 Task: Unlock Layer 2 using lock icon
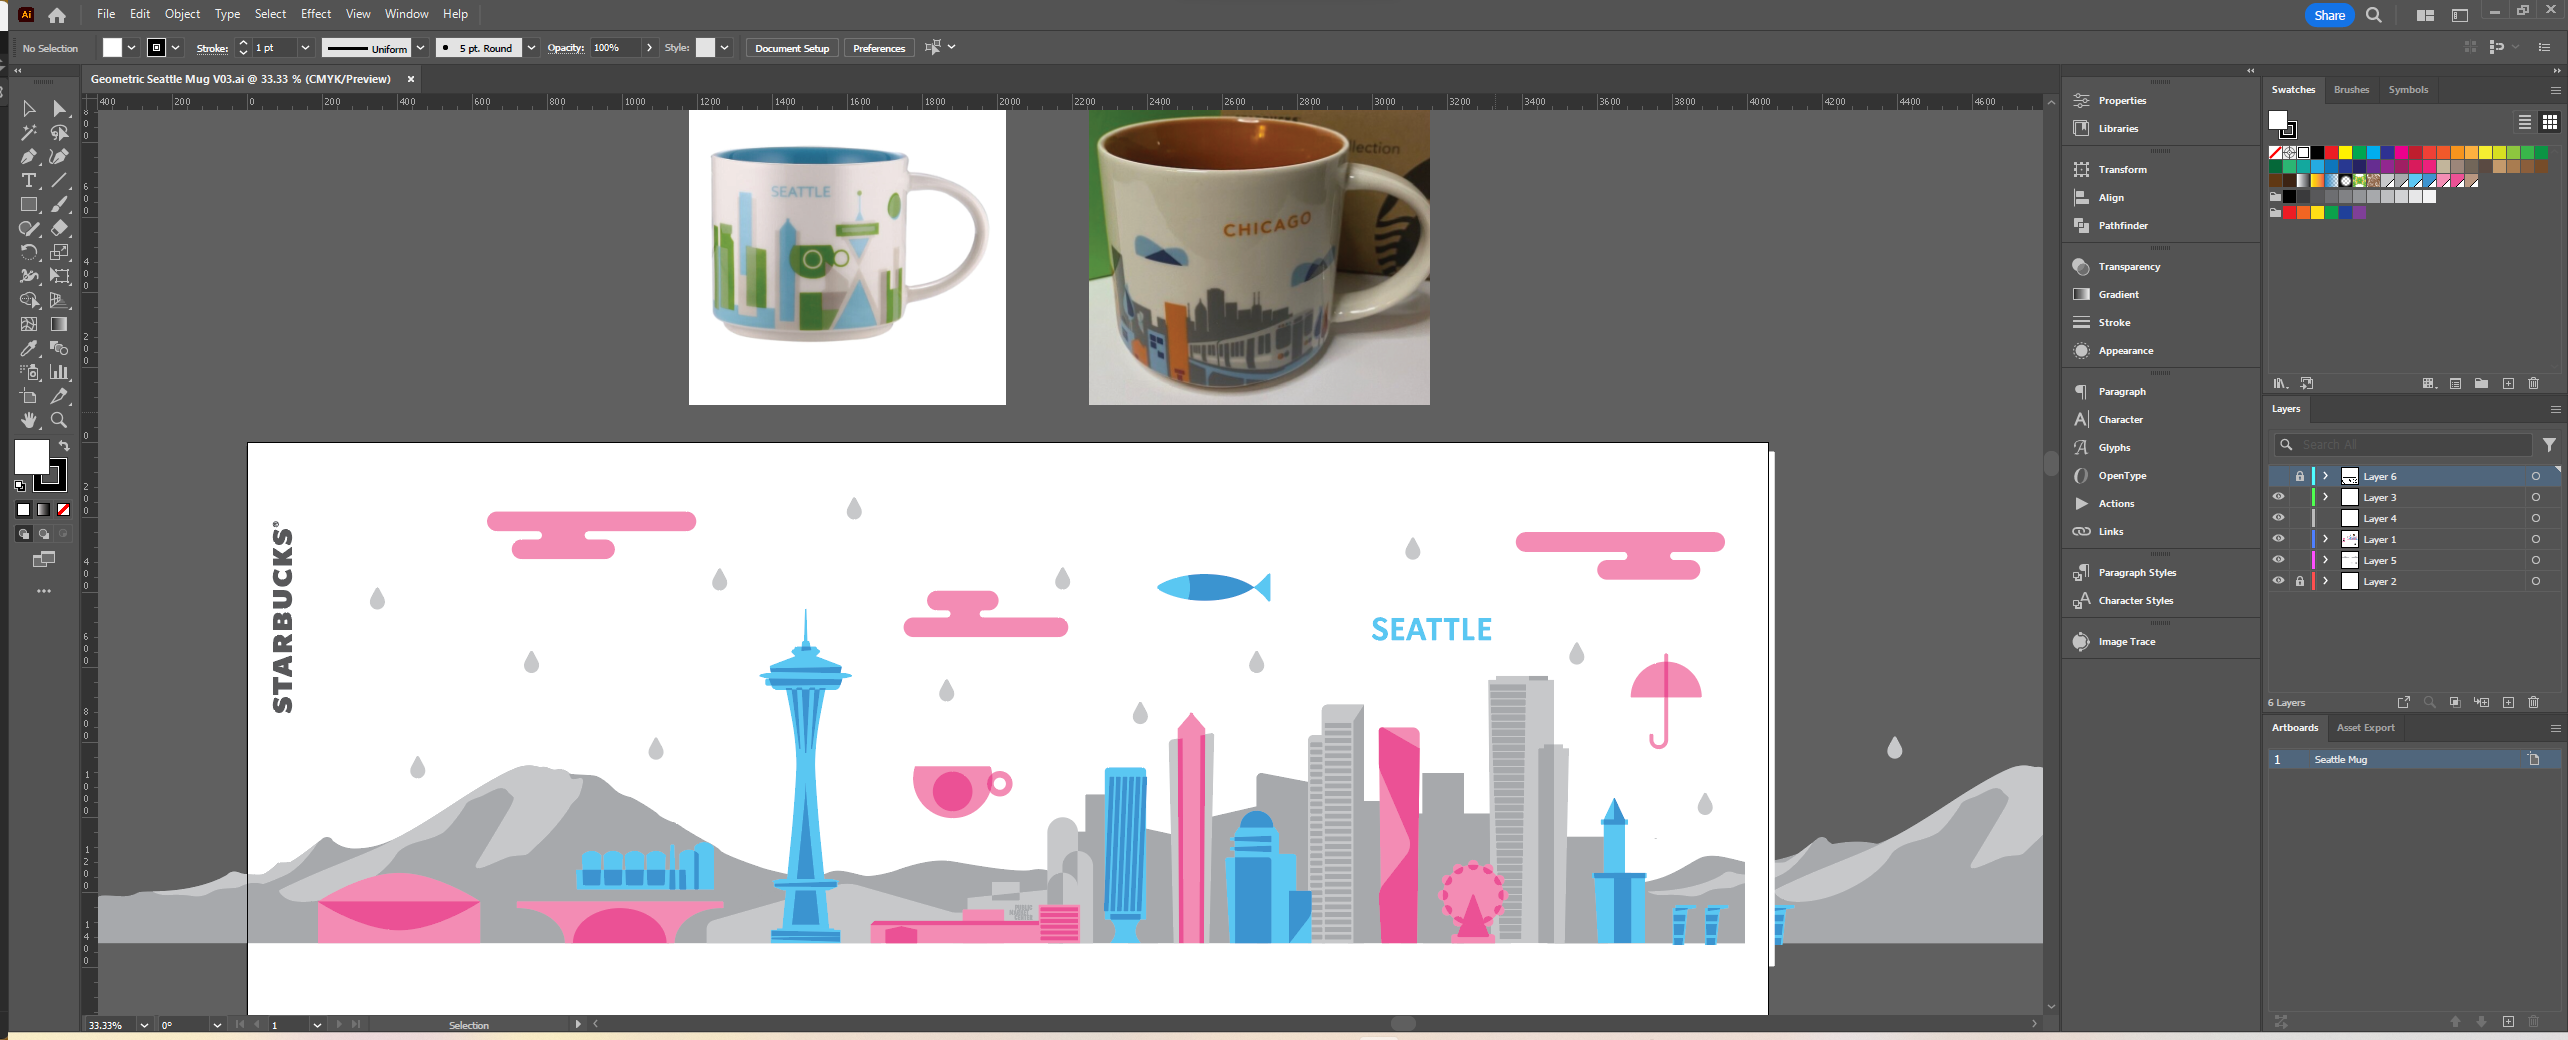click(2299, 581)
